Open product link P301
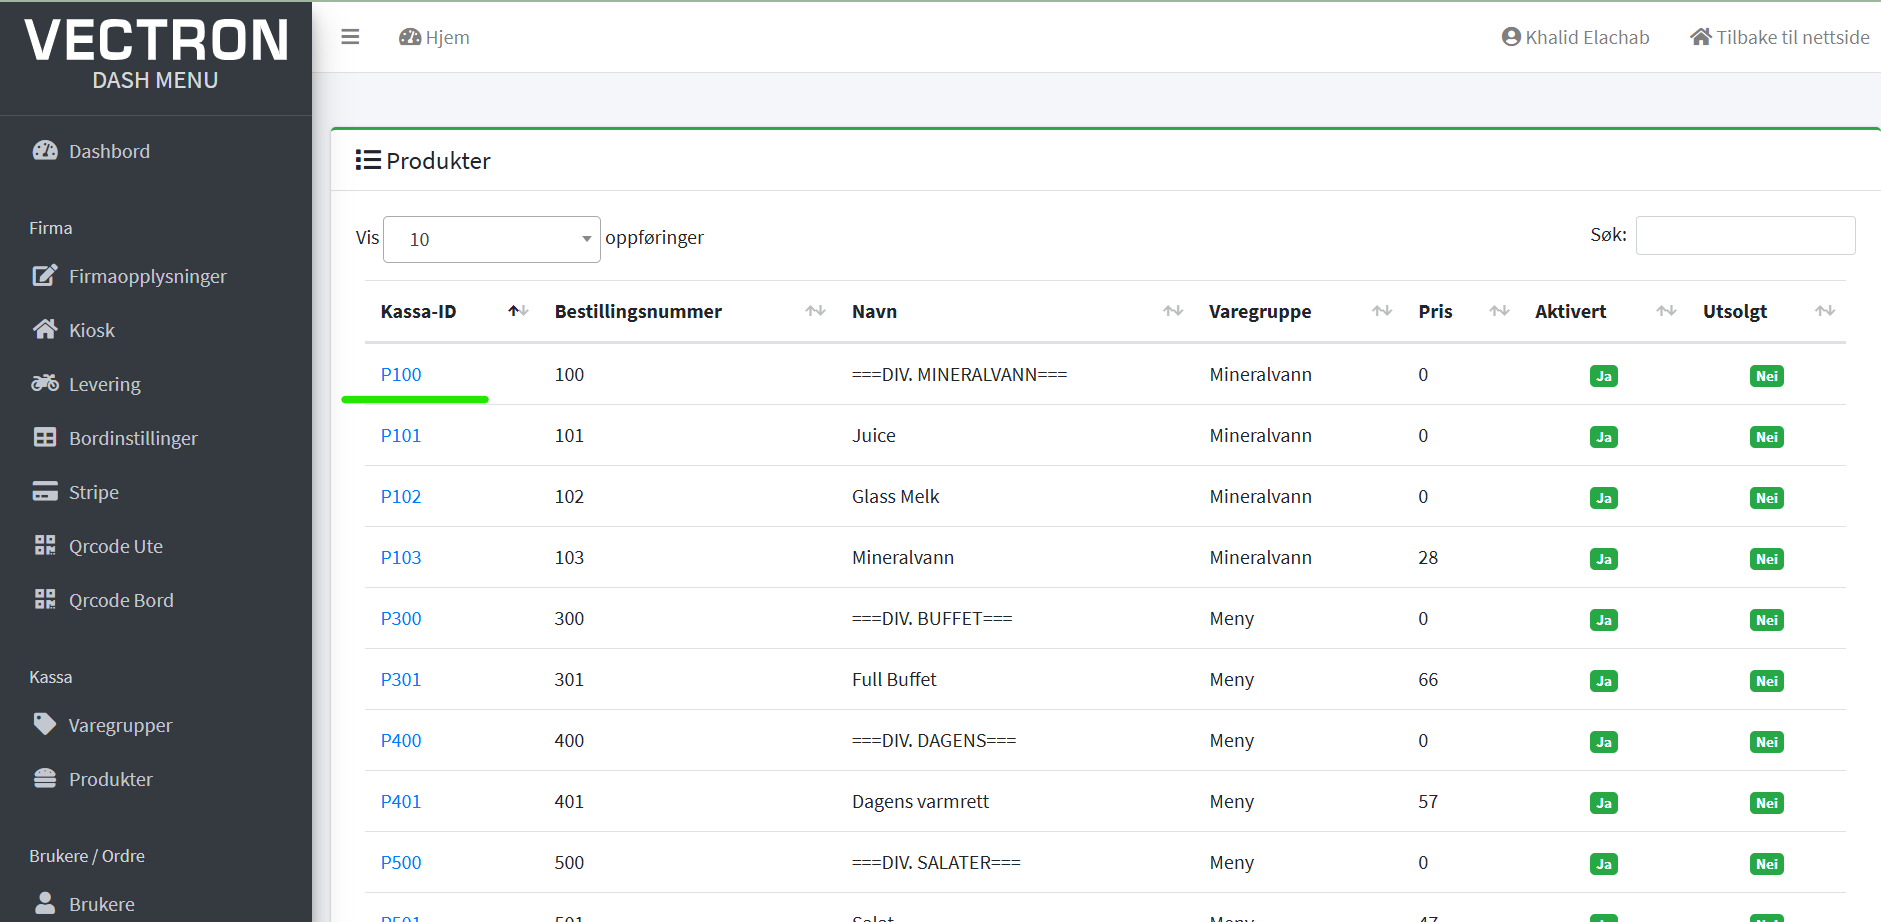This screenshot has width=1881, height=922. [x=401, y=679]
